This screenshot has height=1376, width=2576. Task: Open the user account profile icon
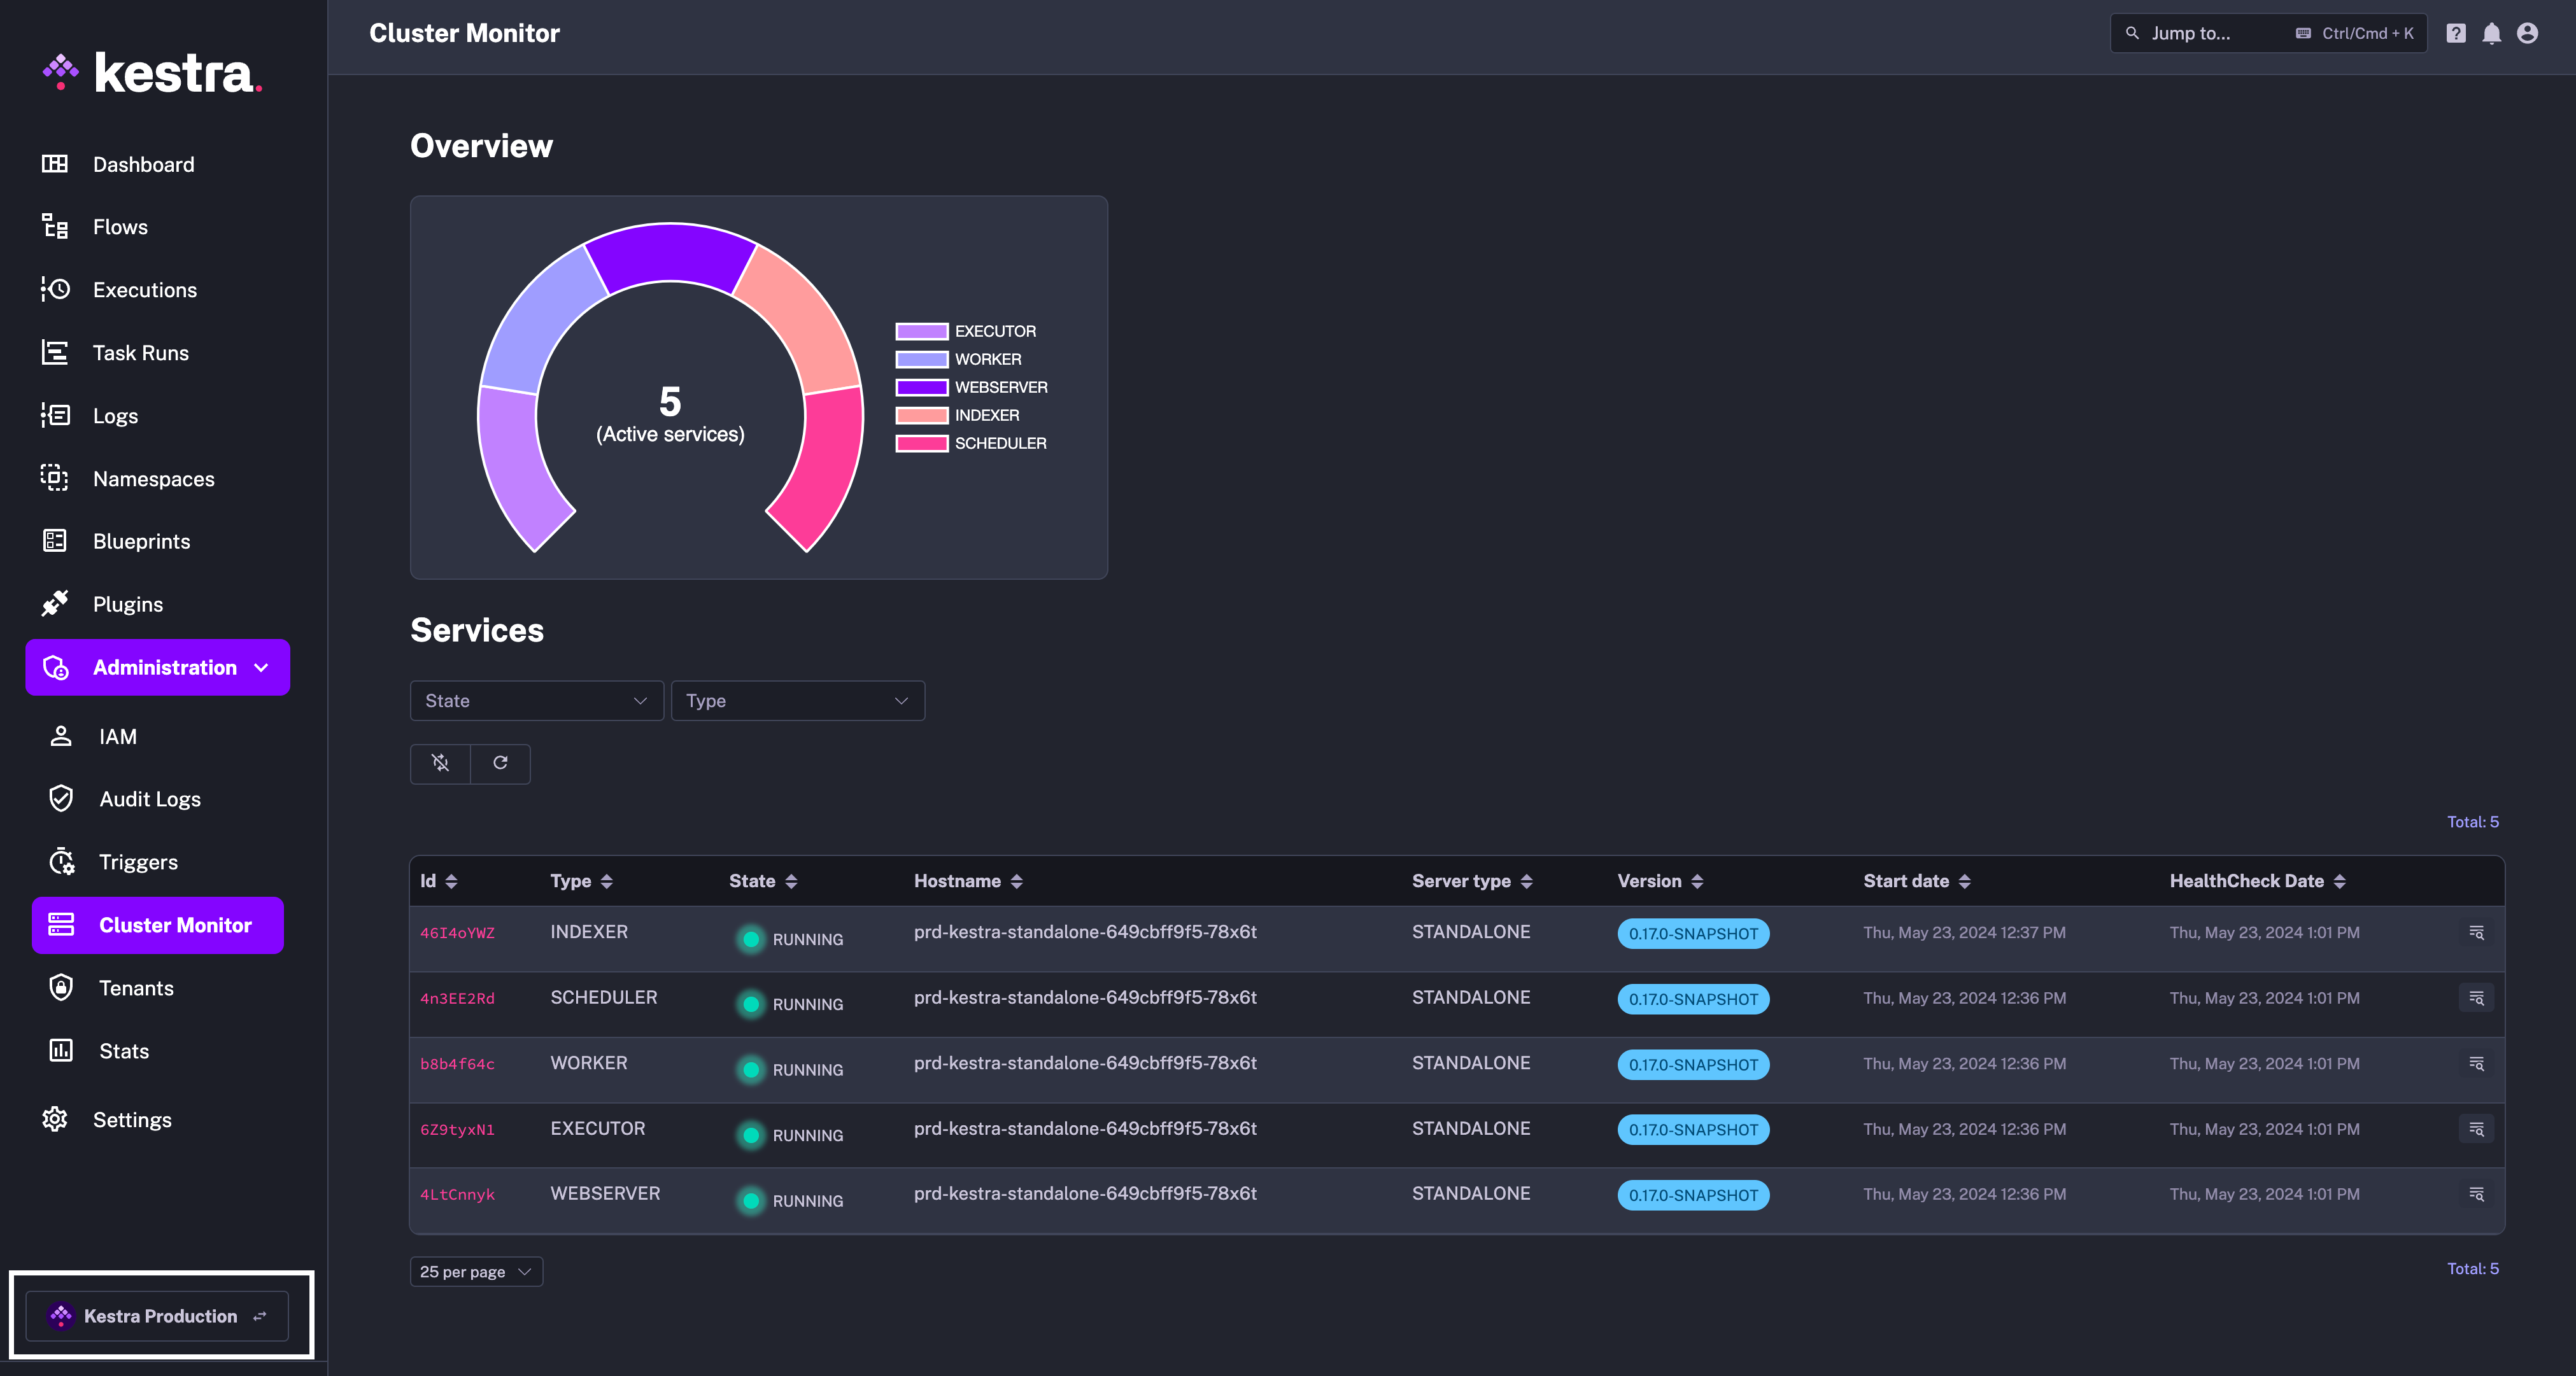point(2527,33)
